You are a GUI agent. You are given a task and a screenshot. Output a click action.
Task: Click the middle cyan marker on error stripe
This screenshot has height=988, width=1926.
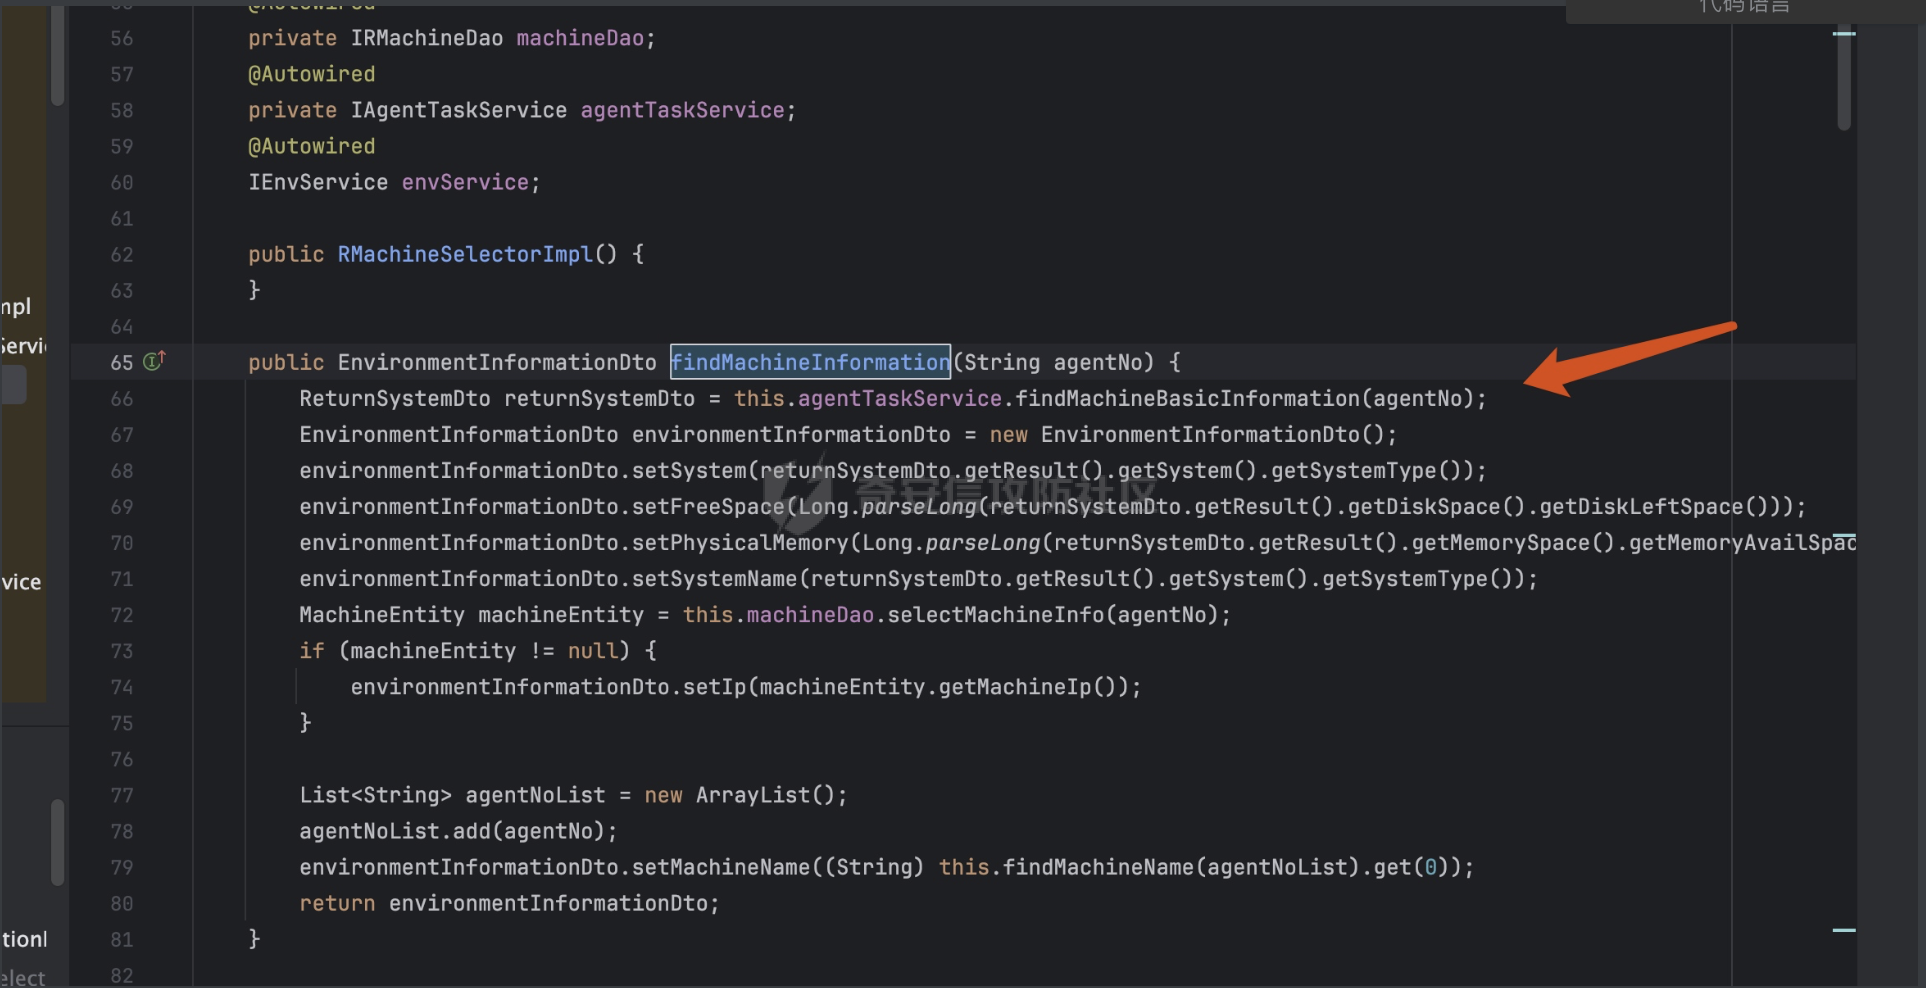point(1844,537)
